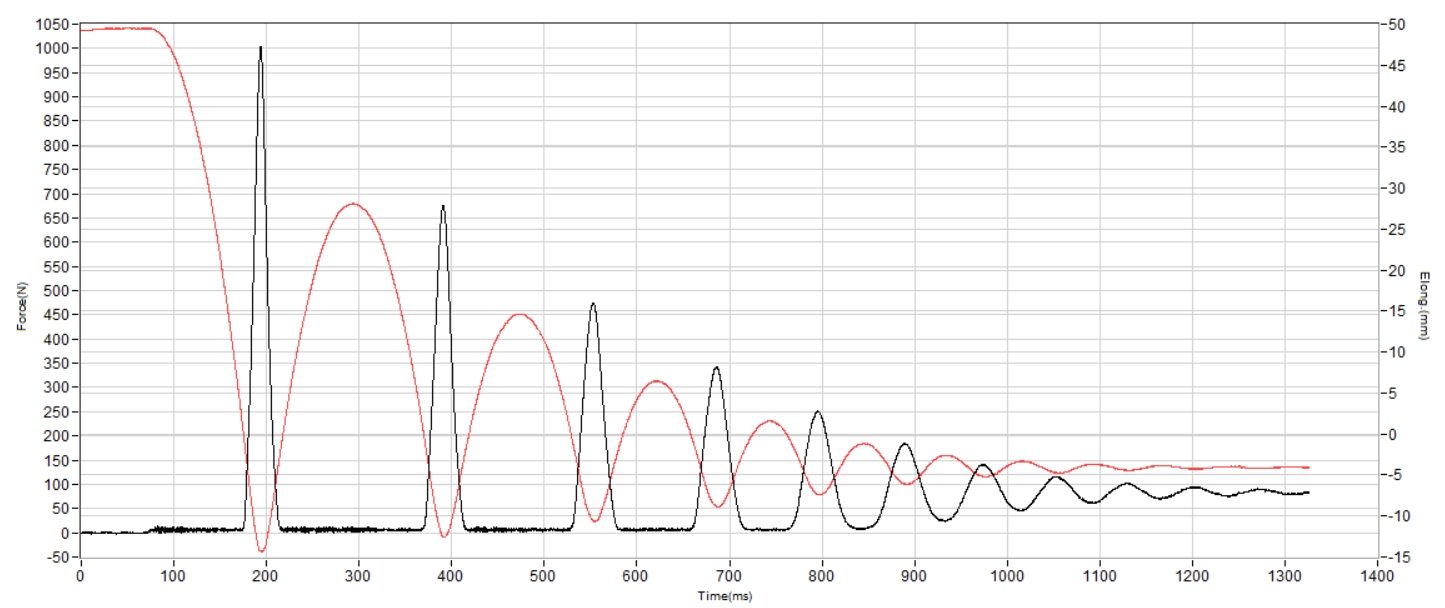Viewport: 1445px width, 608px height.
Task: Click the red elongation curve's first rebound crest
Action: 352,204
